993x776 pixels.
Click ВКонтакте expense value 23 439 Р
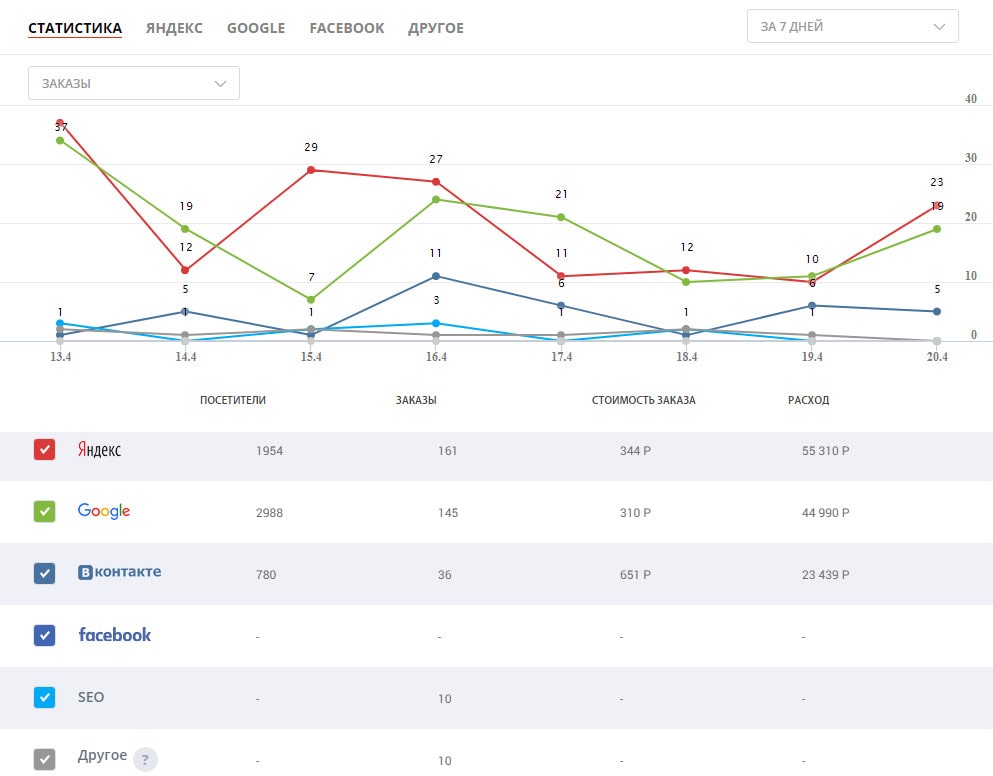[x=826, y=575]
